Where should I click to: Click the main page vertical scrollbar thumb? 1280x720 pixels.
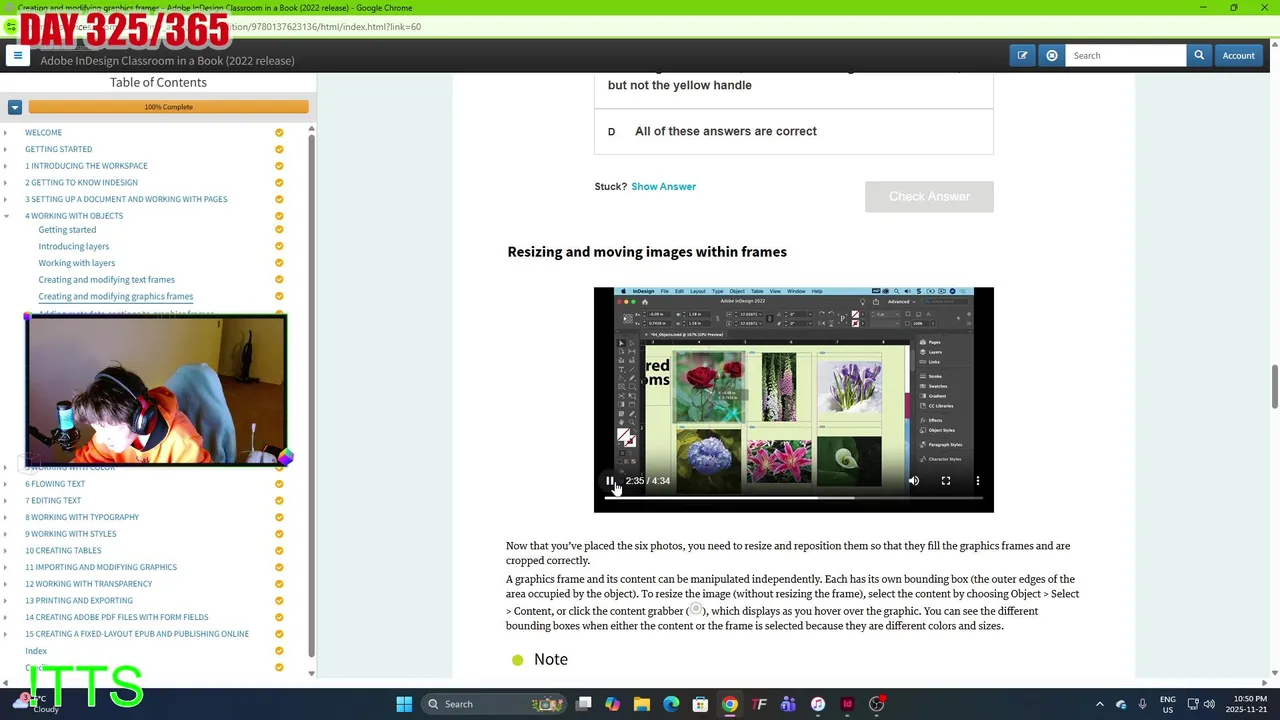[1274, 387]
